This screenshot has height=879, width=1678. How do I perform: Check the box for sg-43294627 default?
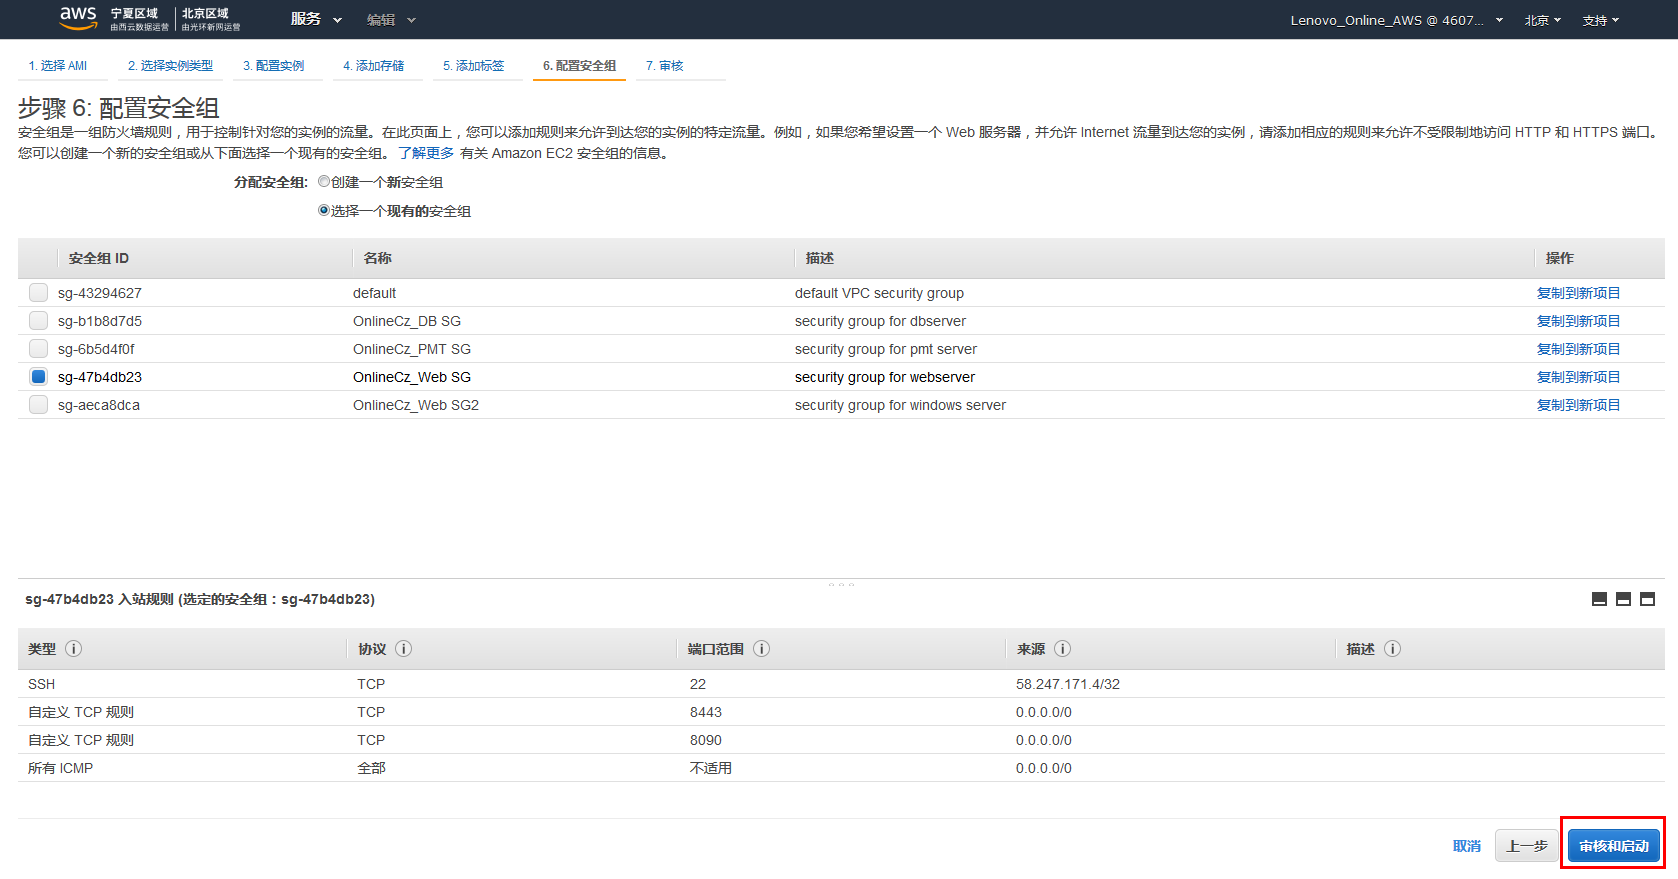coord(38,293)
